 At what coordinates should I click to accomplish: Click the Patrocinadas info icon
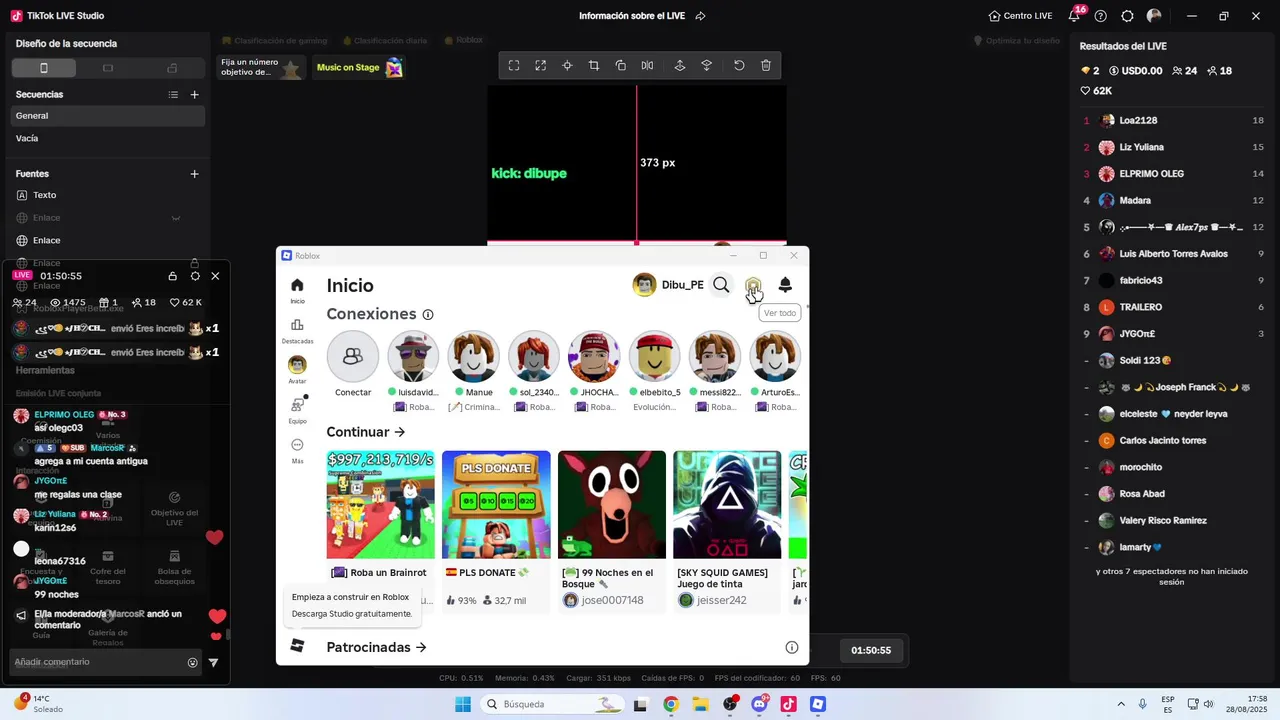pyautogui.click(x=792, y=648)
